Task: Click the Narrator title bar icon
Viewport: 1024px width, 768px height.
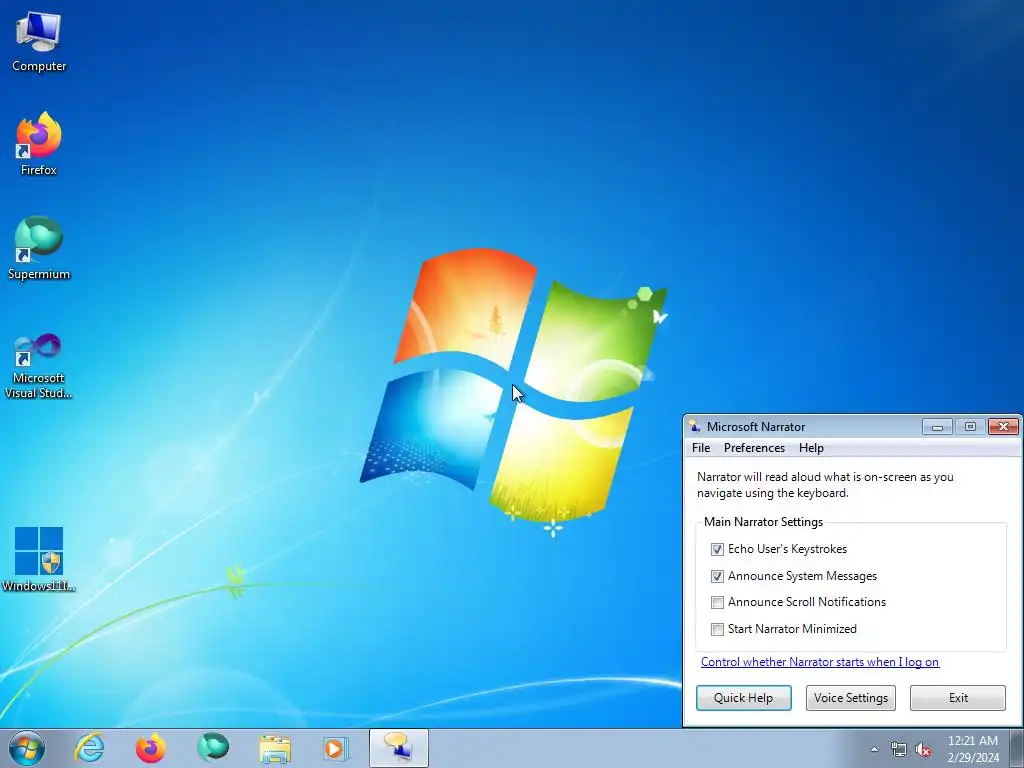Action: click(695, 426)
